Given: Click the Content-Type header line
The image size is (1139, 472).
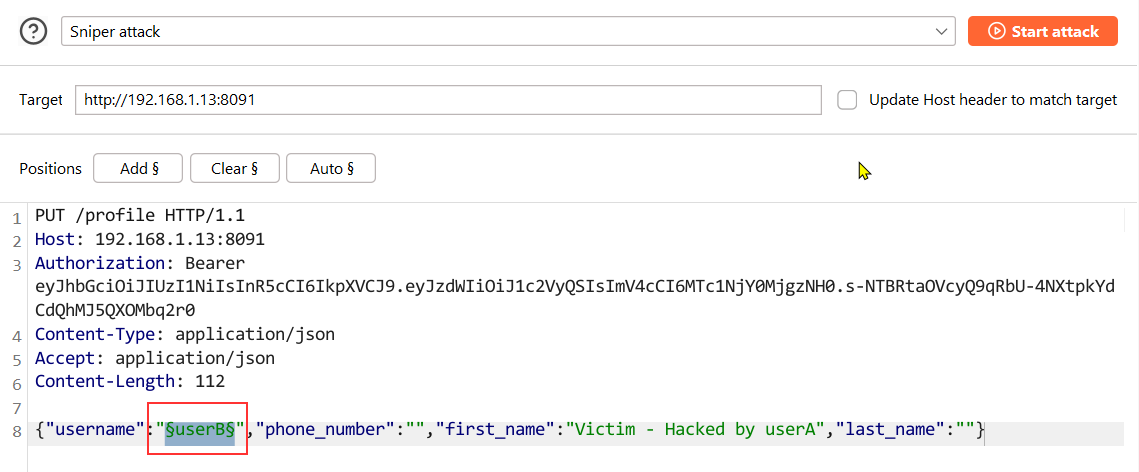Looking at the screenshot, I should [x=185, y=334].
